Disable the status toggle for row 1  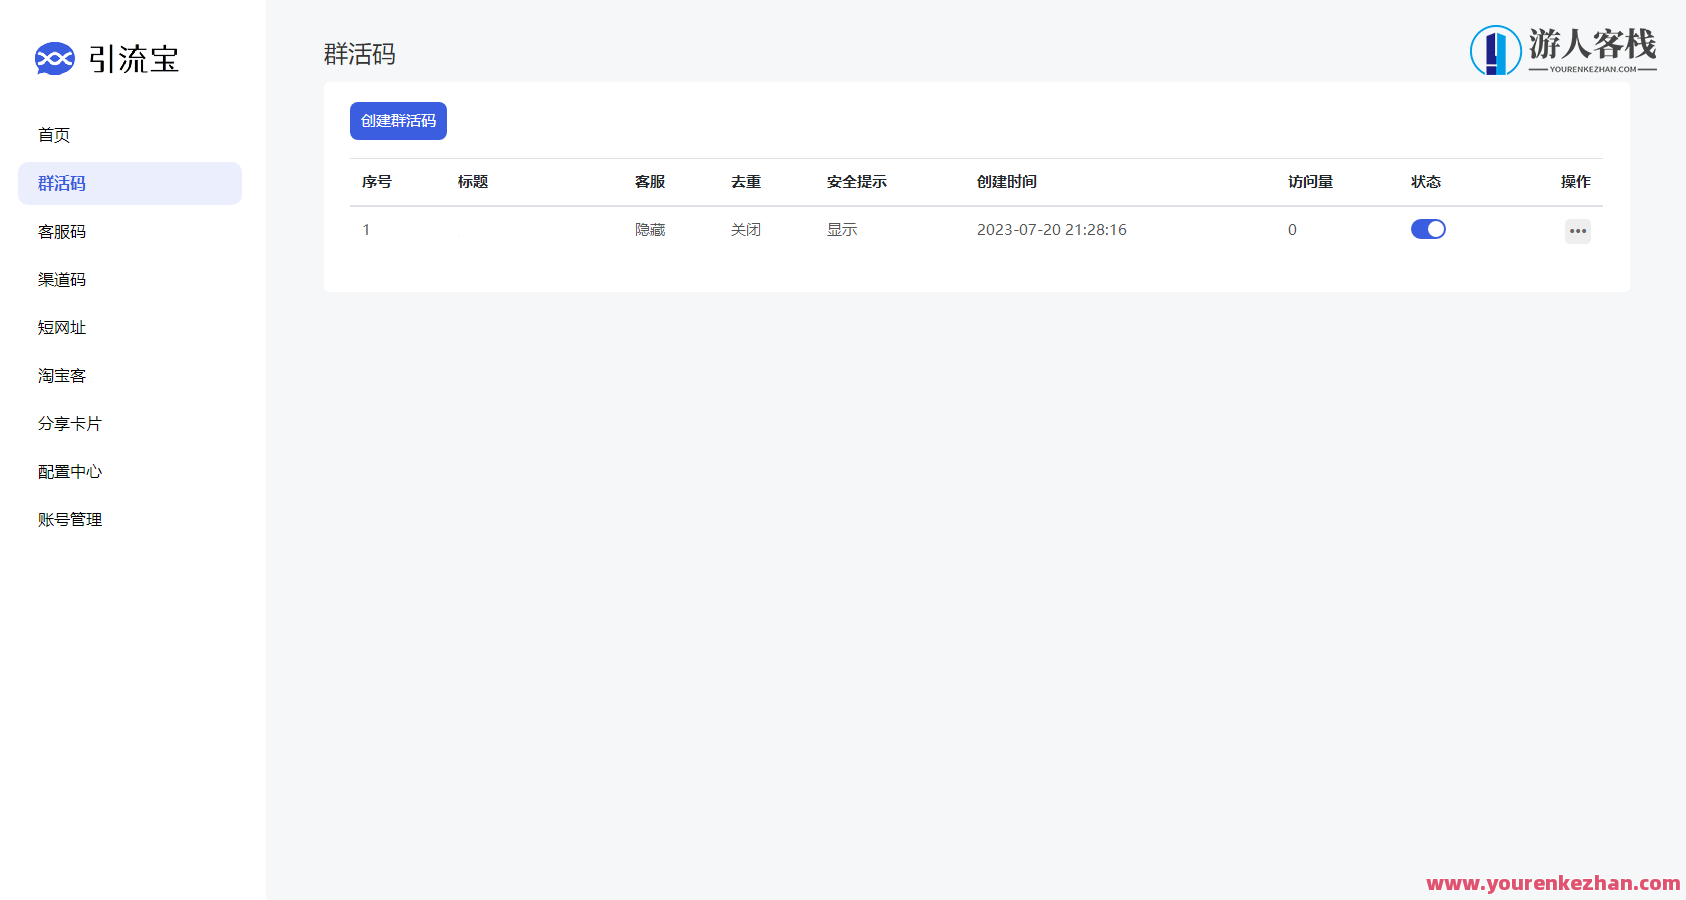pos(1428,229)
